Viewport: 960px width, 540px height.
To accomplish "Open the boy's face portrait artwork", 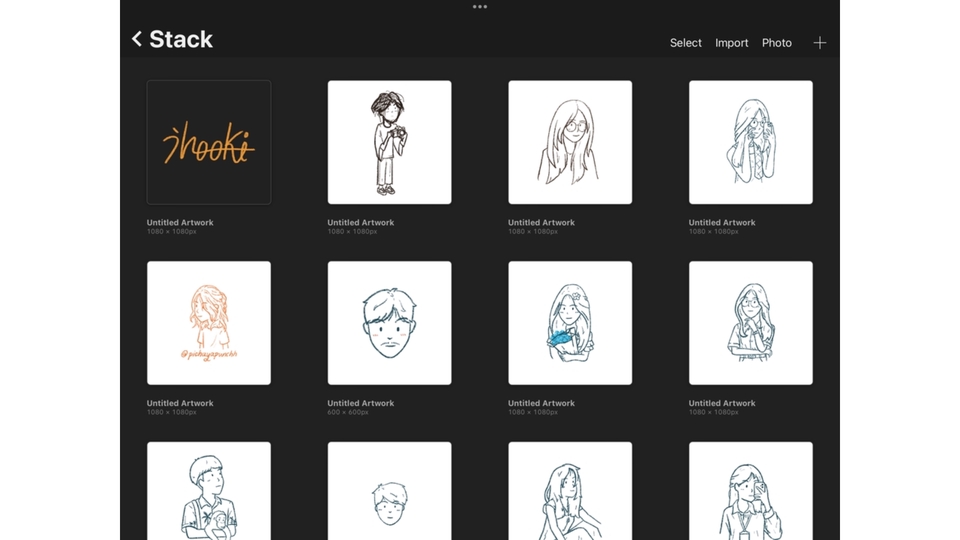I will (389, 323).
